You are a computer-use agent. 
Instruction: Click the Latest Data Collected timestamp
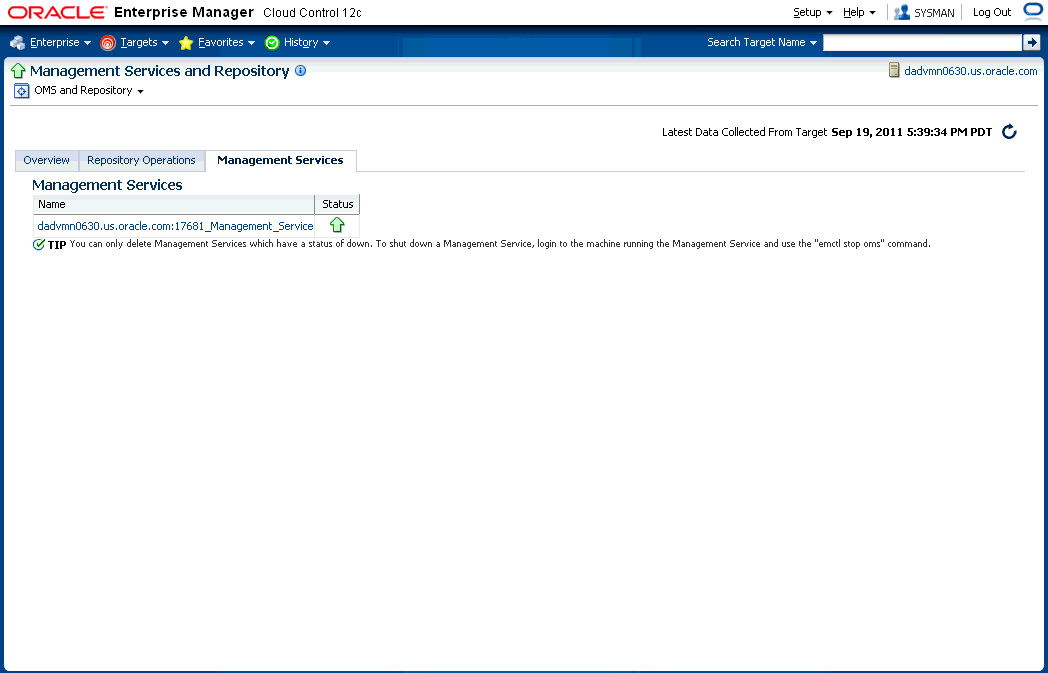pos(912,132)
